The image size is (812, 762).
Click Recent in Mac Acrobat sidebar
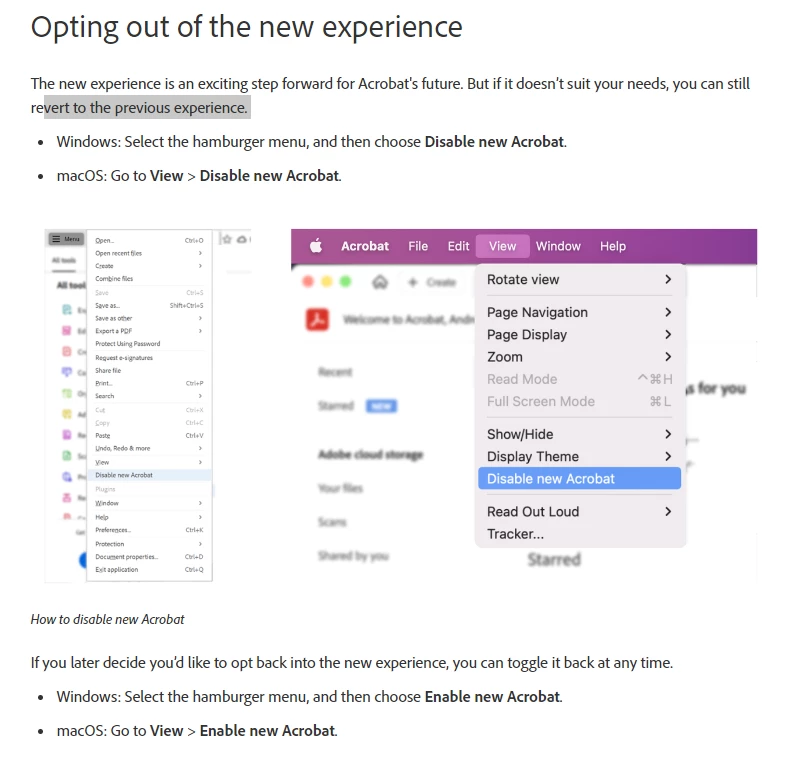[335, 372]
